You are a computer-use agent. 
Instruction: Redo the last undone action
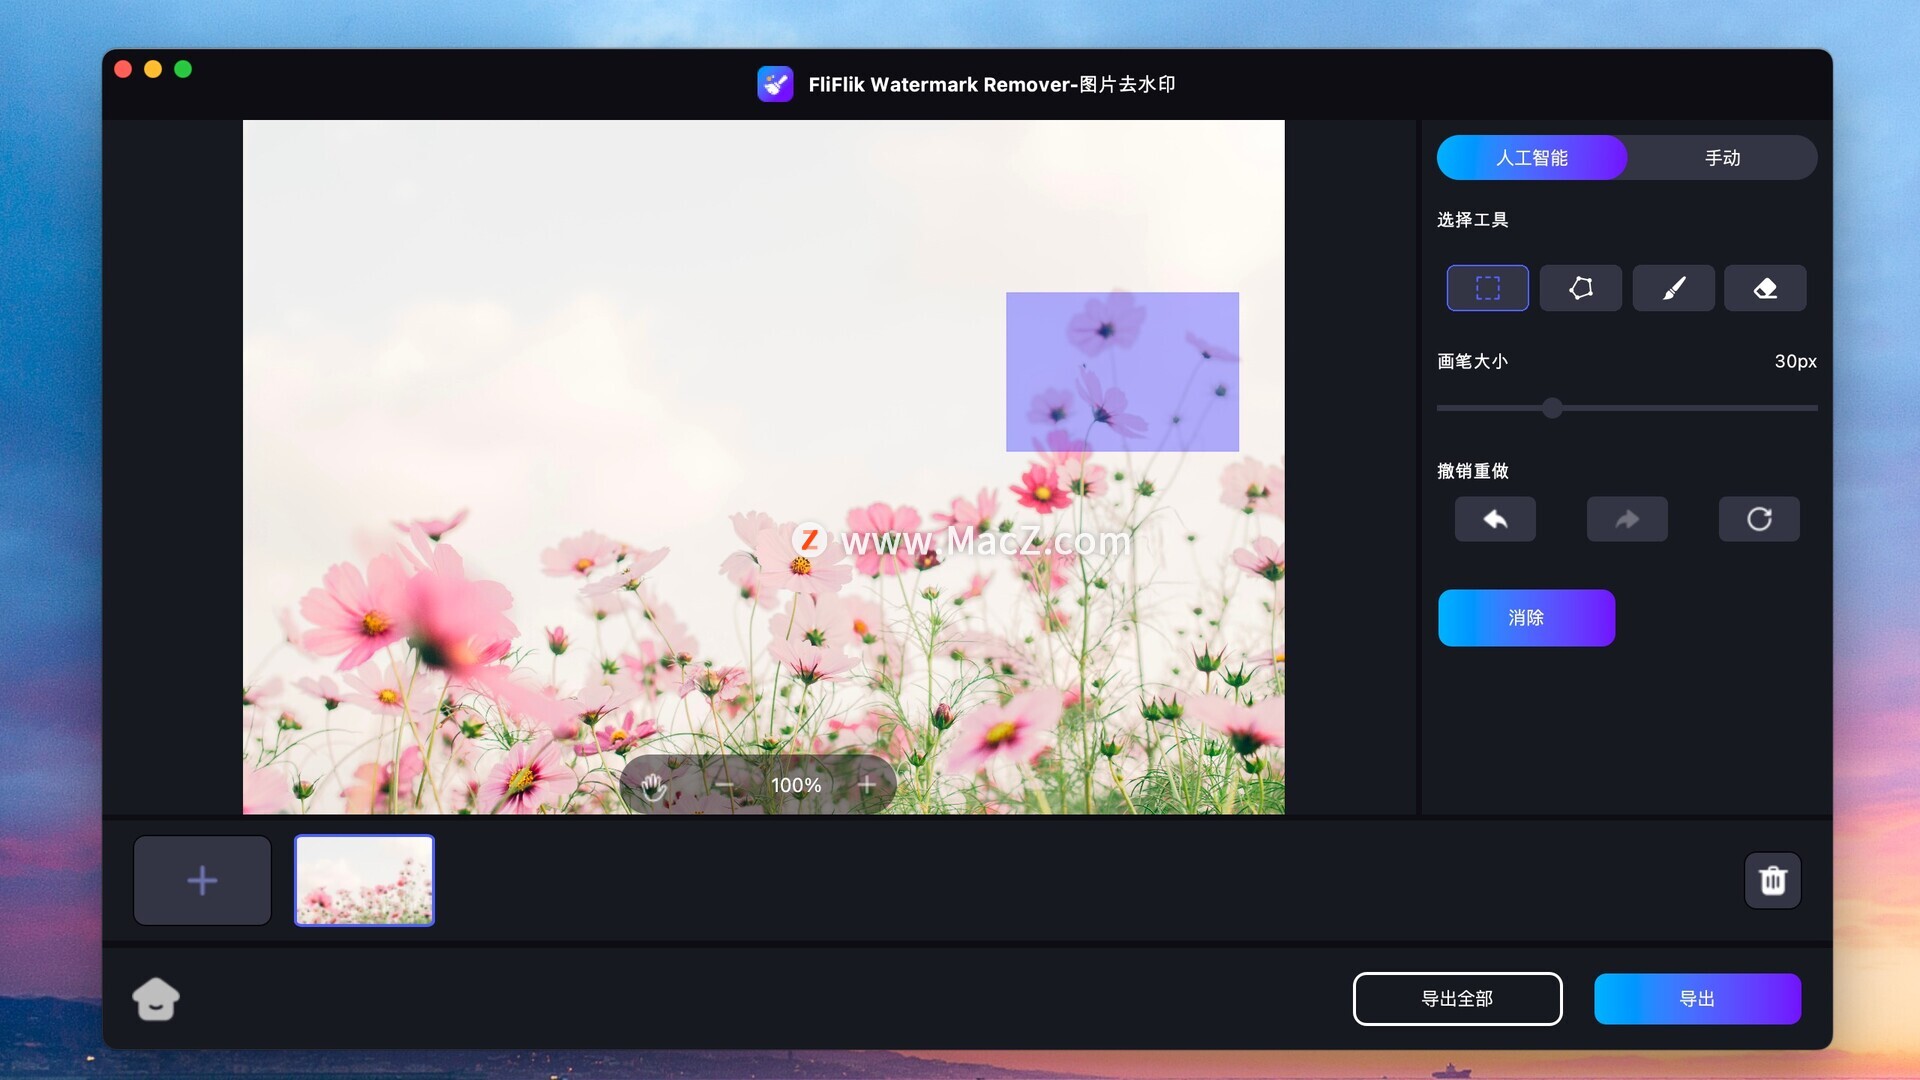(1627, 519)
